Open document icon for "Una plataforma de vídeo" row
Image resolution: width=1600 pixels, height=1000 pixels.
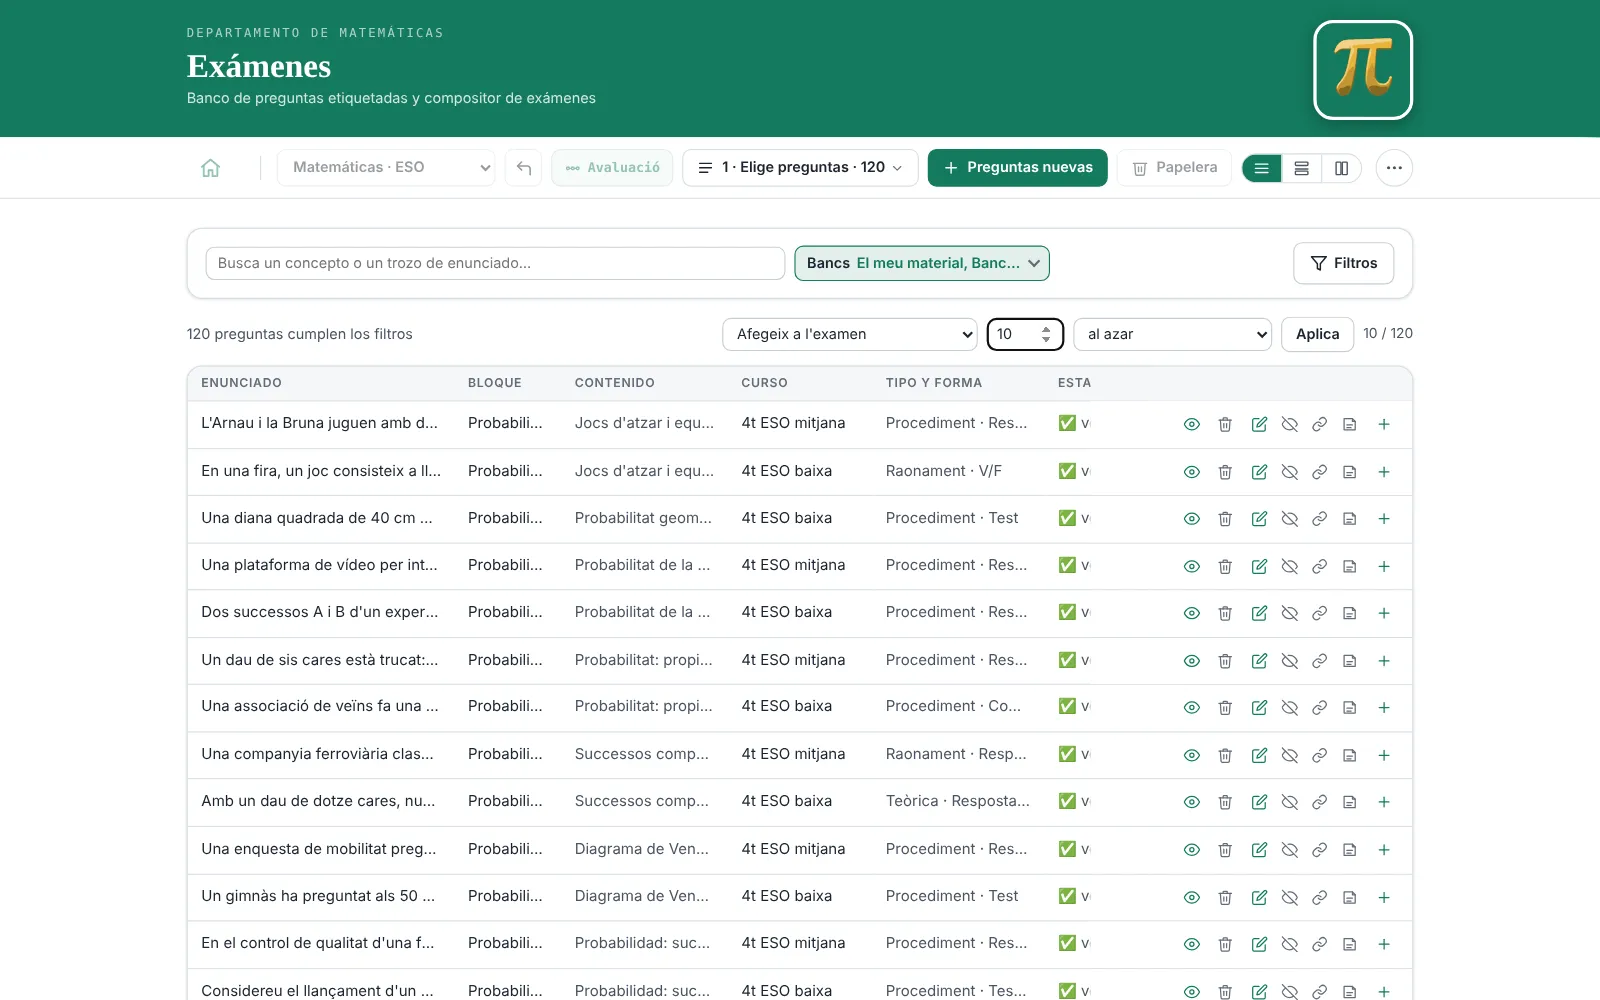click(x=1350, y=566)
